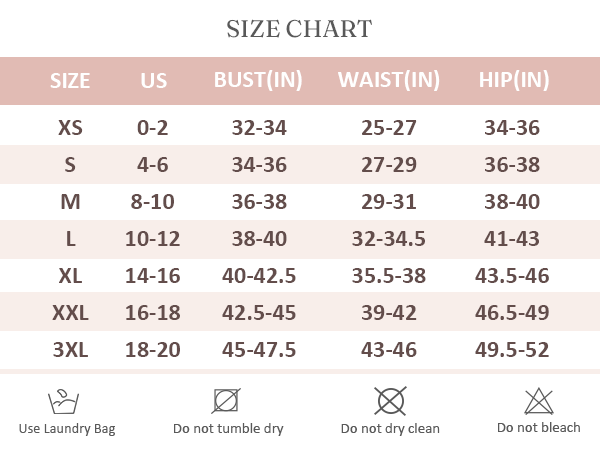Select the SIZE column header
This screenshot has height=450, width=600.
pos(70,81)
